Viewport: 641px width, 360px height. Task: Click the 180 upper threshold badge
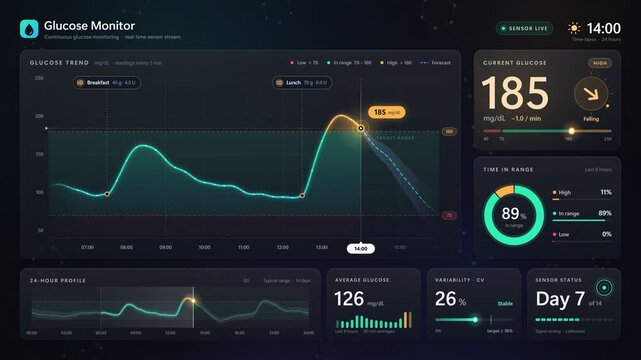[449, 132]
